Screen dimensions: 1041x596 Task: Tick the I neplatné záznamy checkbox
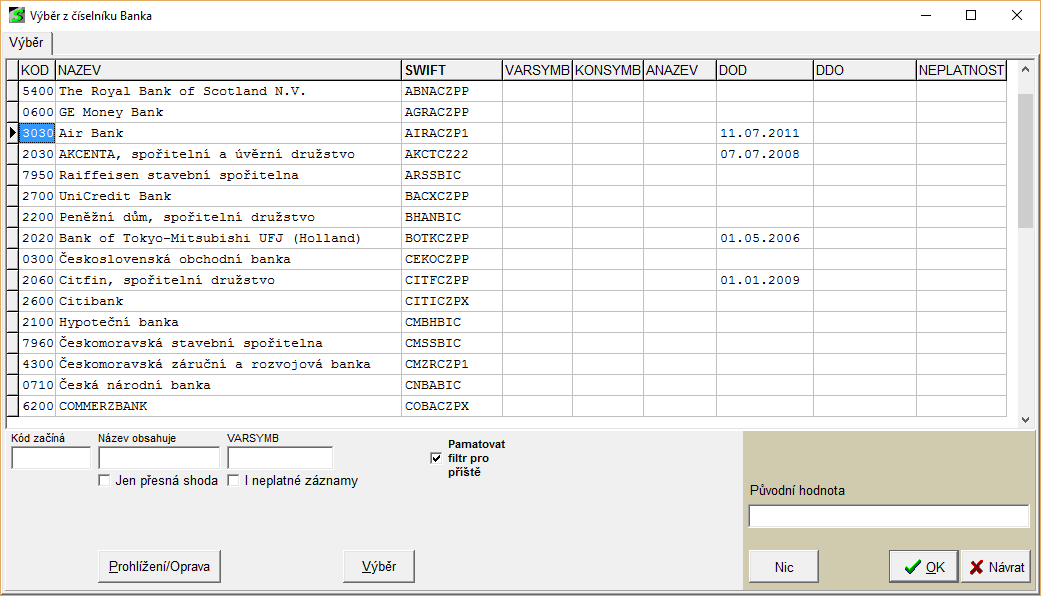233,481
